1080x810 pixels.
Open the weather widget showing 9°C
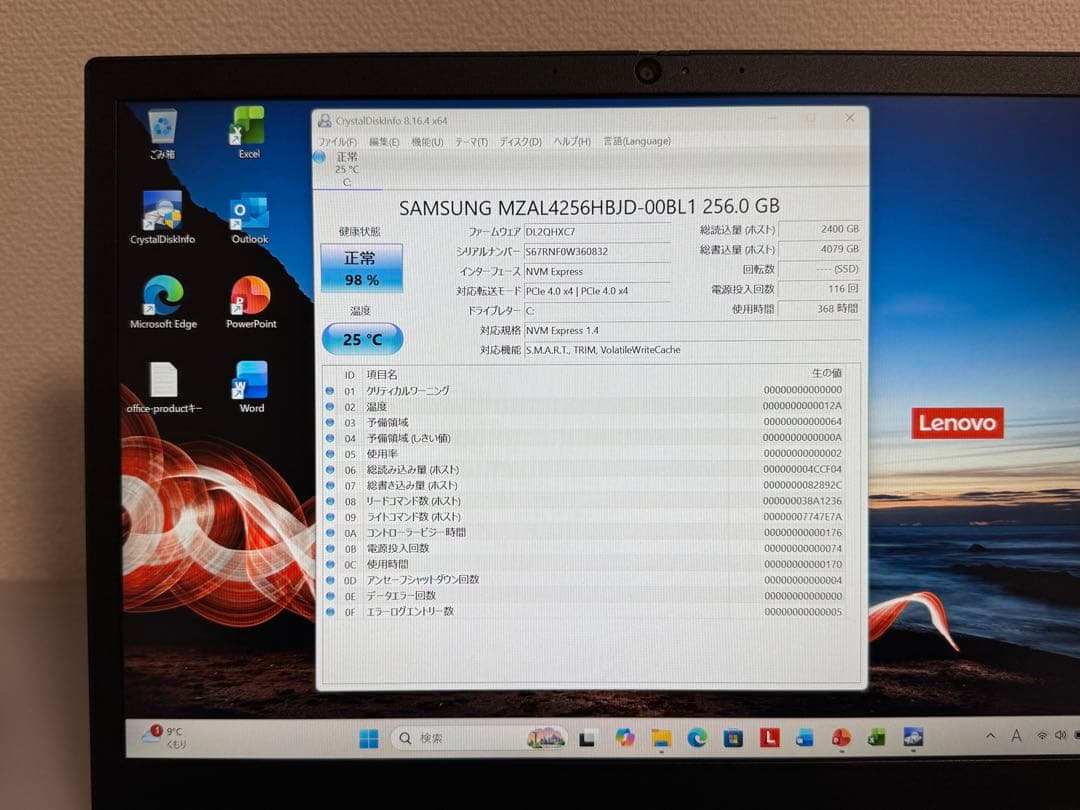tap(164, 737)
